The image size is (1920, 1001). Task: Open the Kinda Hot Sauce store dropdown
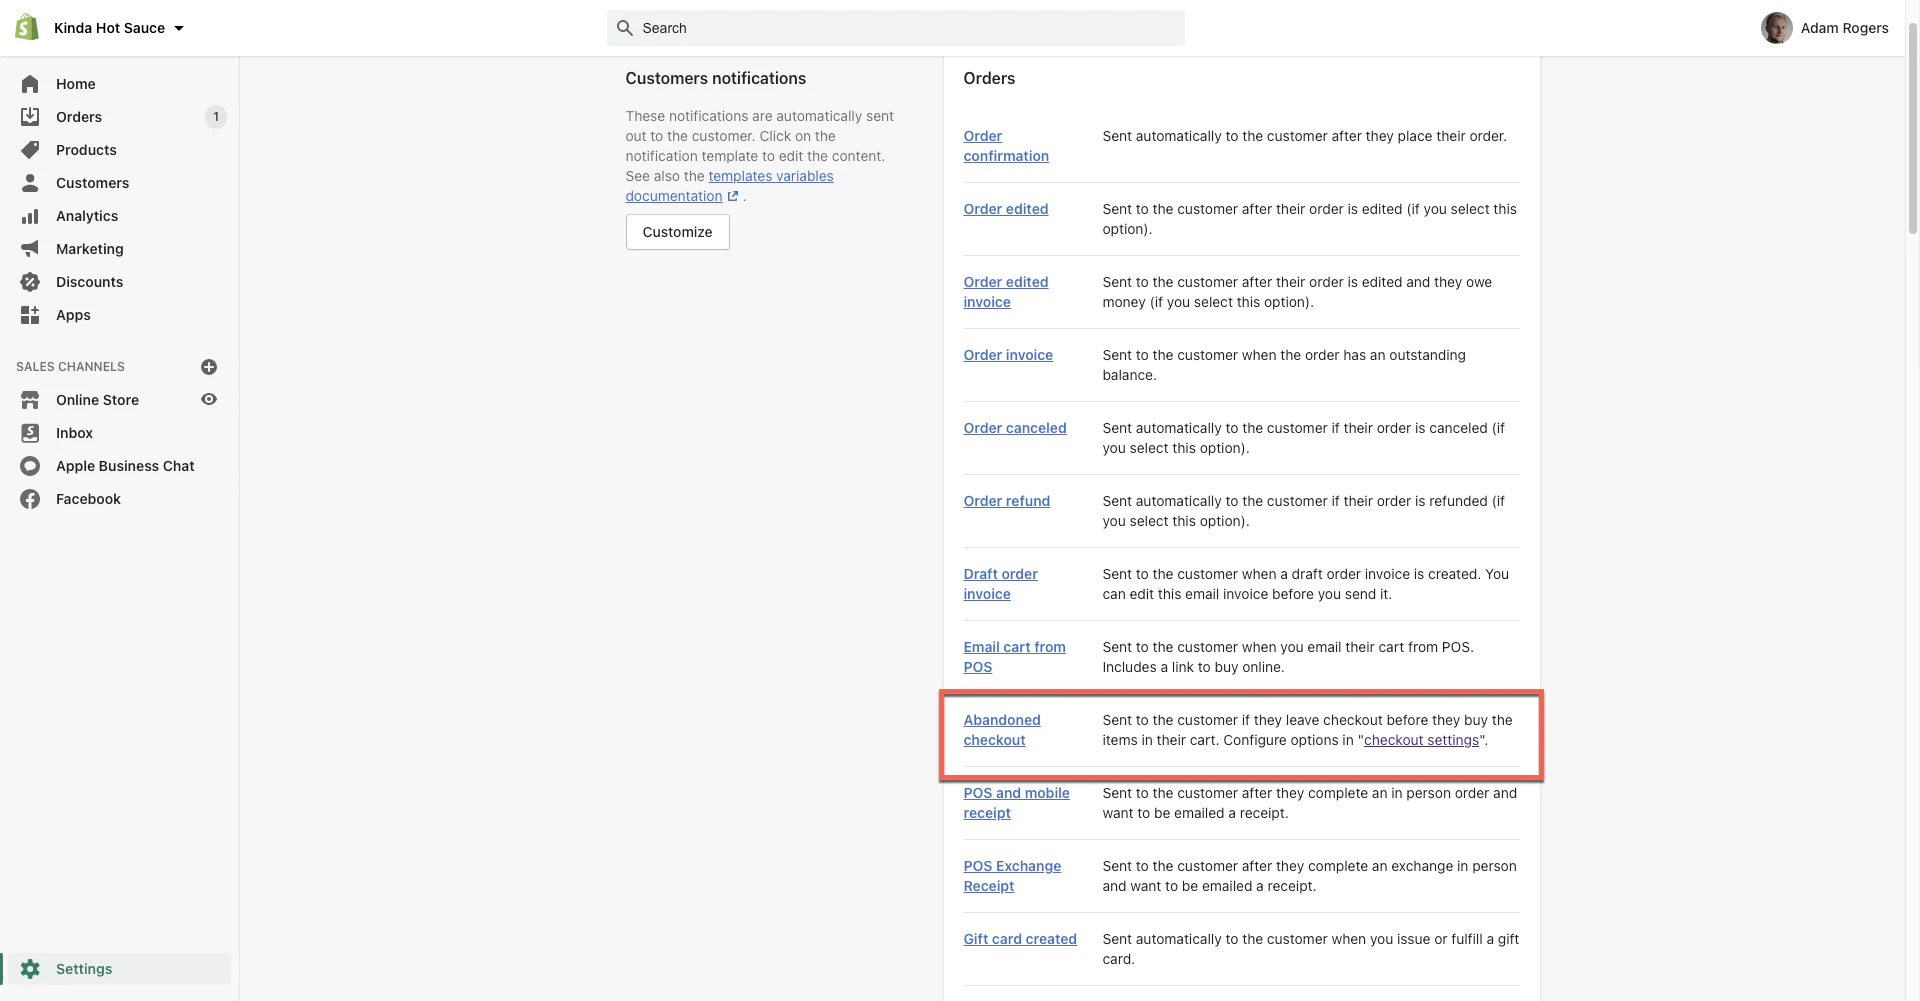[x=119, y=28]
